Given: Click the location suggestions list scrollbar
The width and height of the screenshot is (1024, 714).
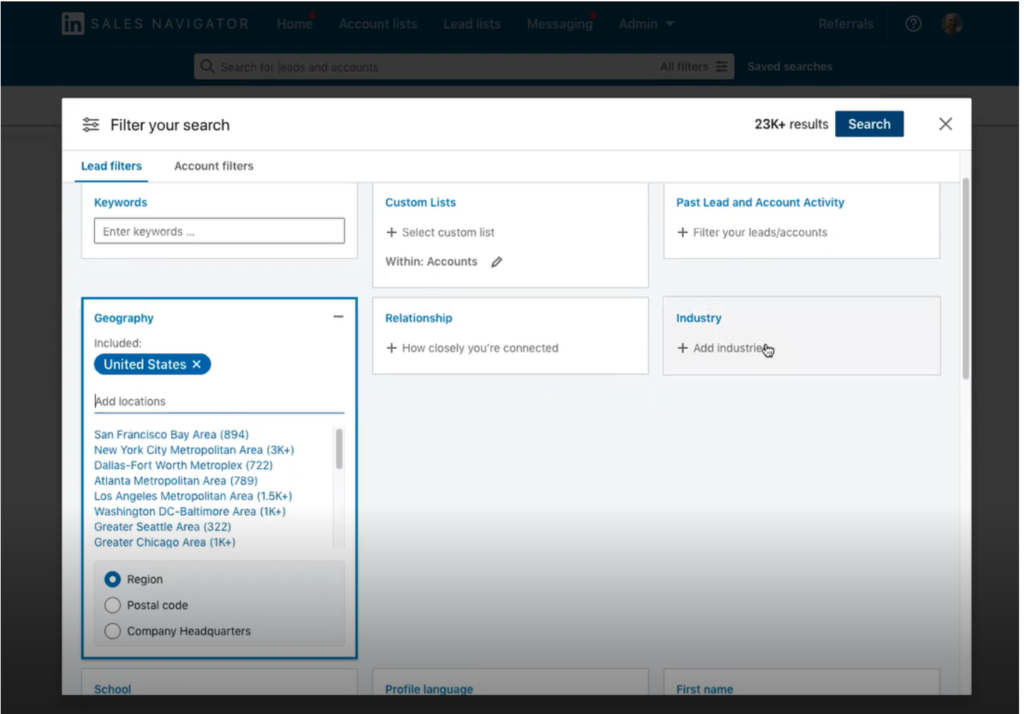Looking at the screenshot, I should click(x=339, y=449).
